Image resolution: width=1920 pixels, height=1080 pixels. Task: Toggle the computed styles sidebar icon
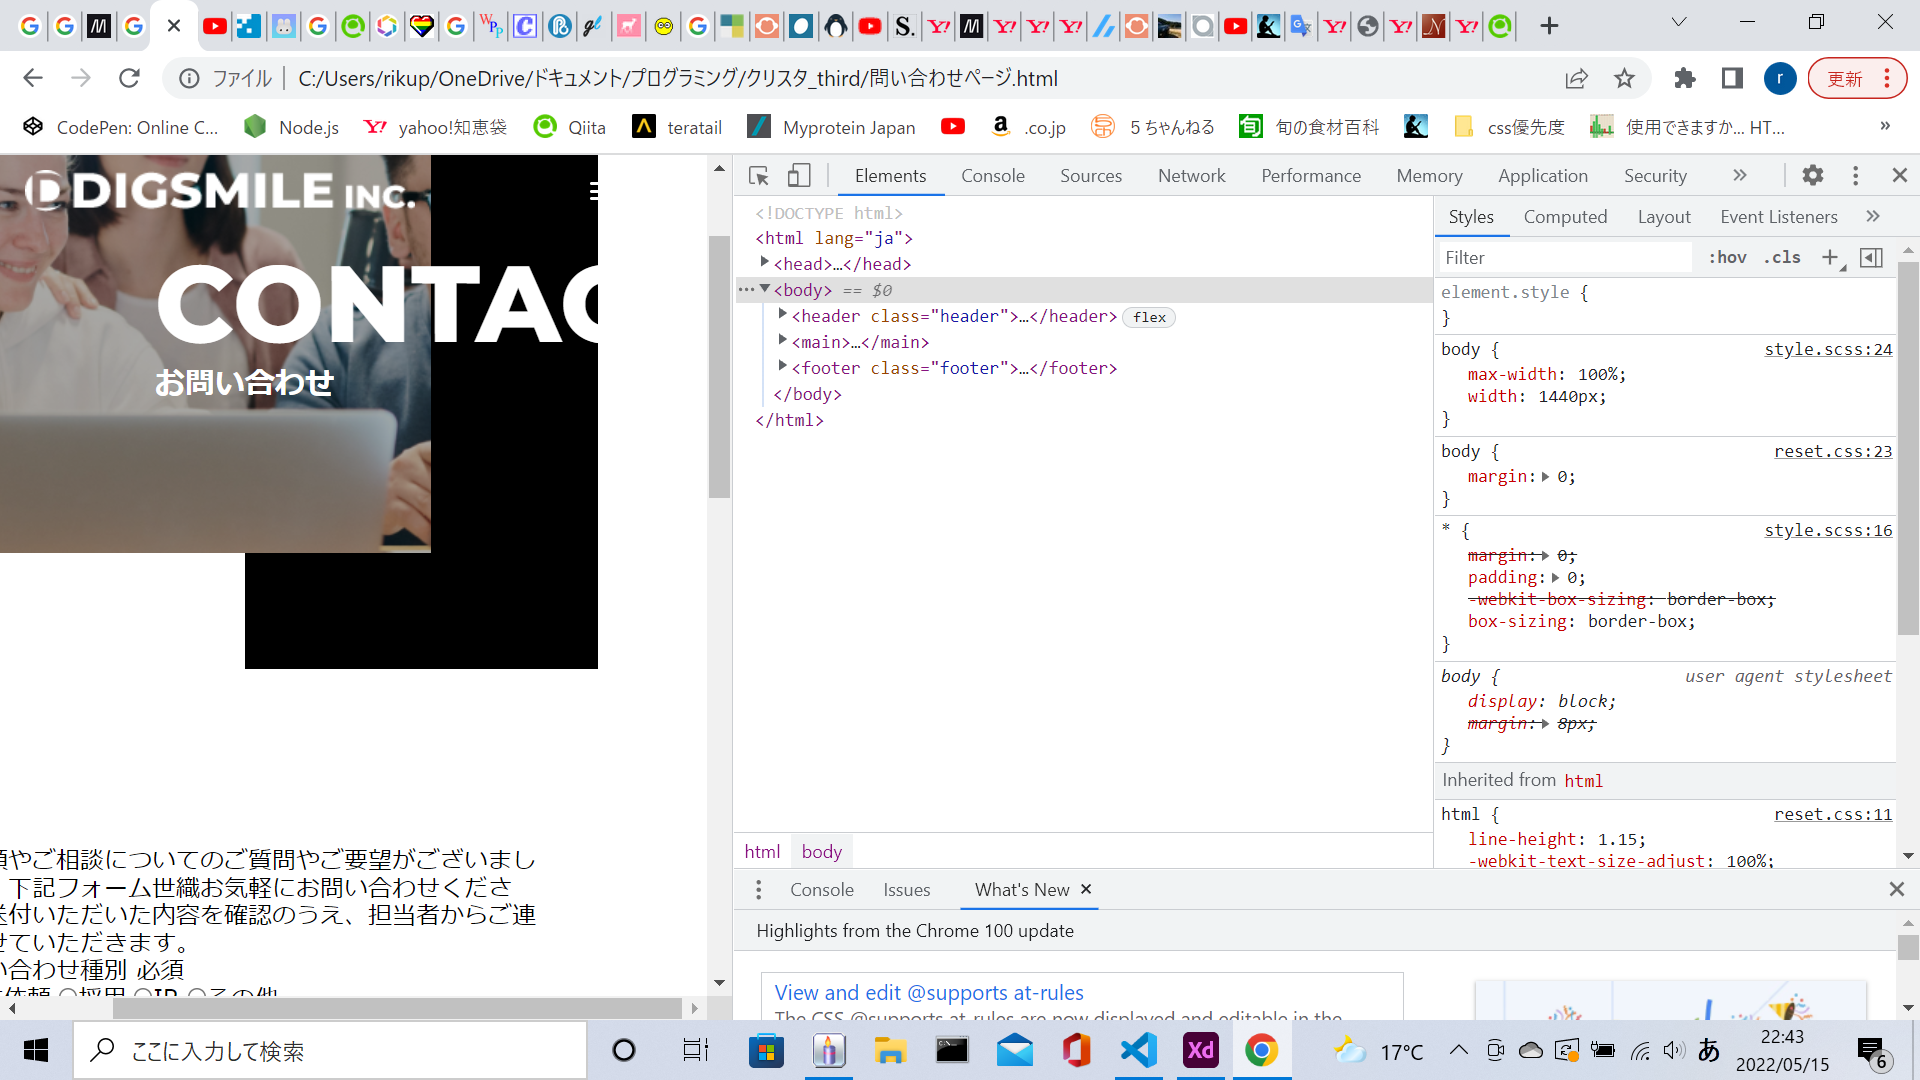(1871, 258)
